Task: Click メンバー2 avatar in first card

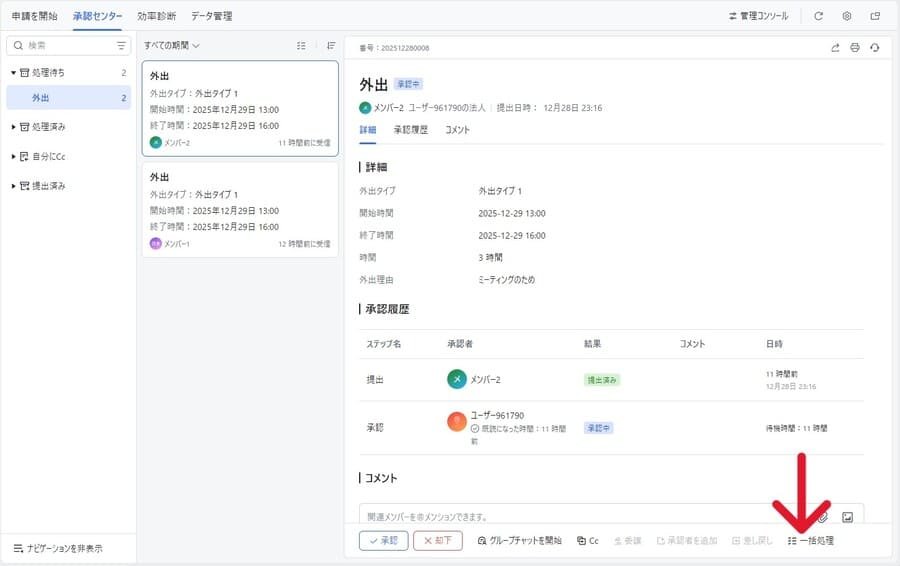Action: tap(156, 142)
